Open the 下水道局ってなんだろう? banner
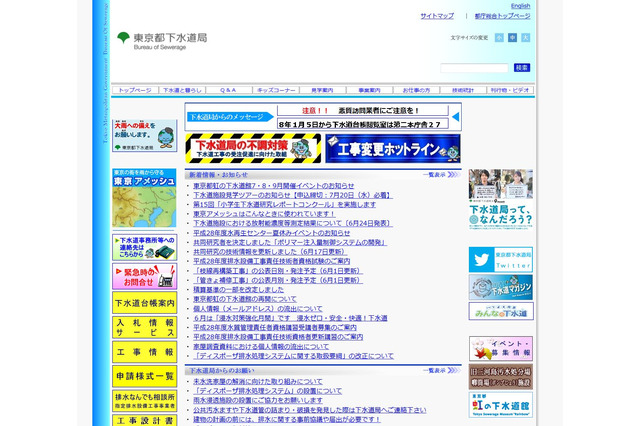 500,199
